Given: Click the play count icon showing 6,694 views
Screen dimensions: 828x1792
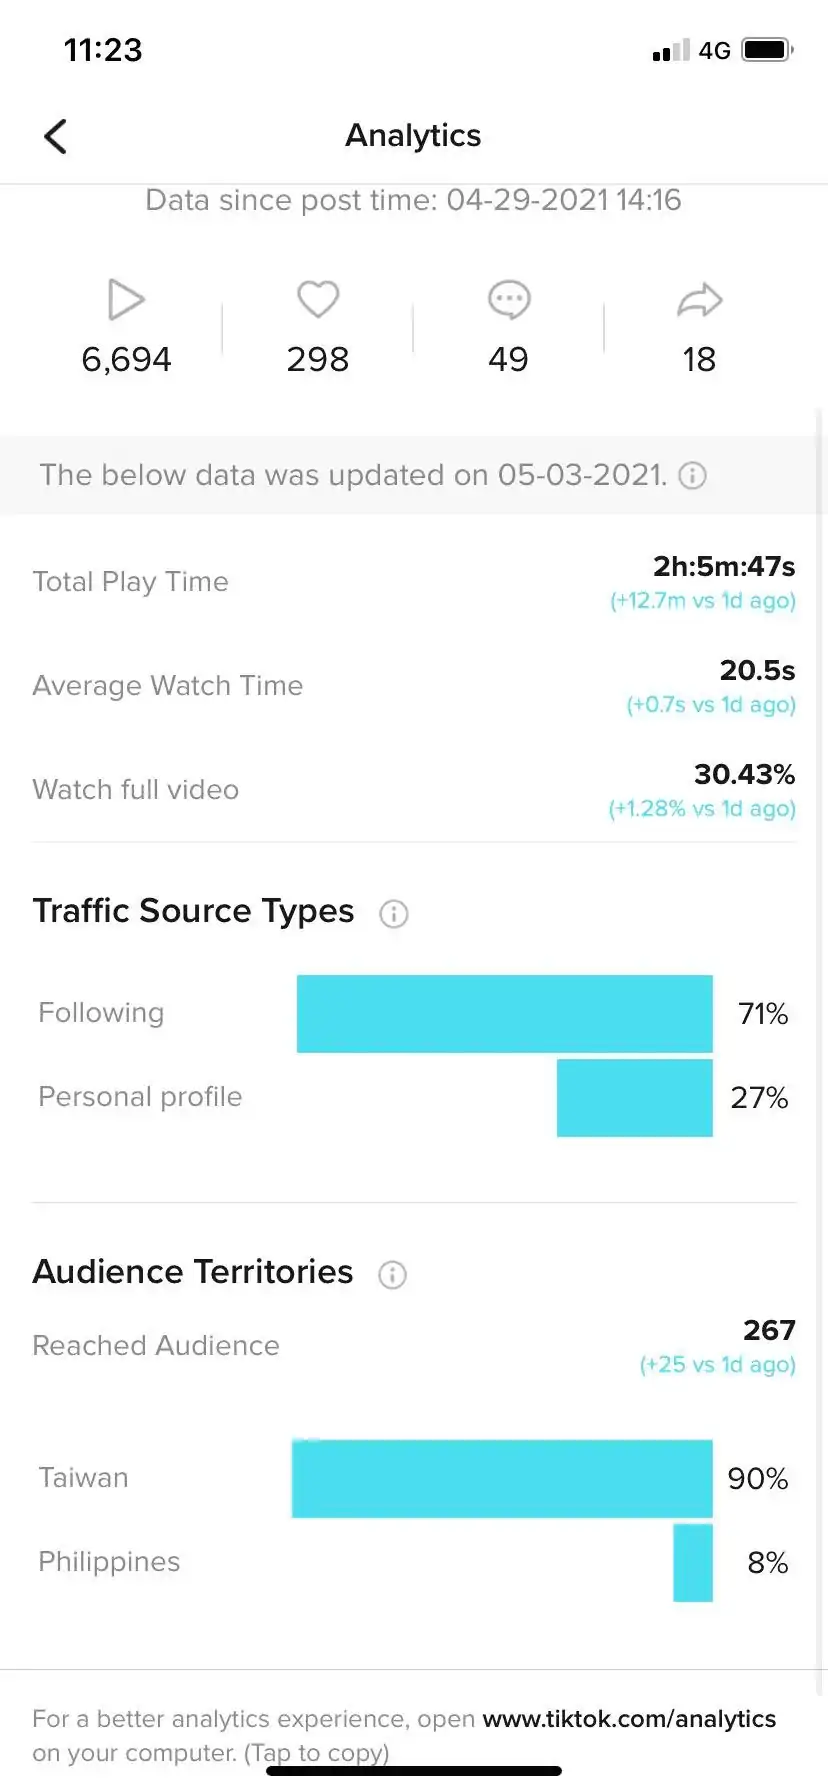Looking at the screenshot, I should coord(125,298).
